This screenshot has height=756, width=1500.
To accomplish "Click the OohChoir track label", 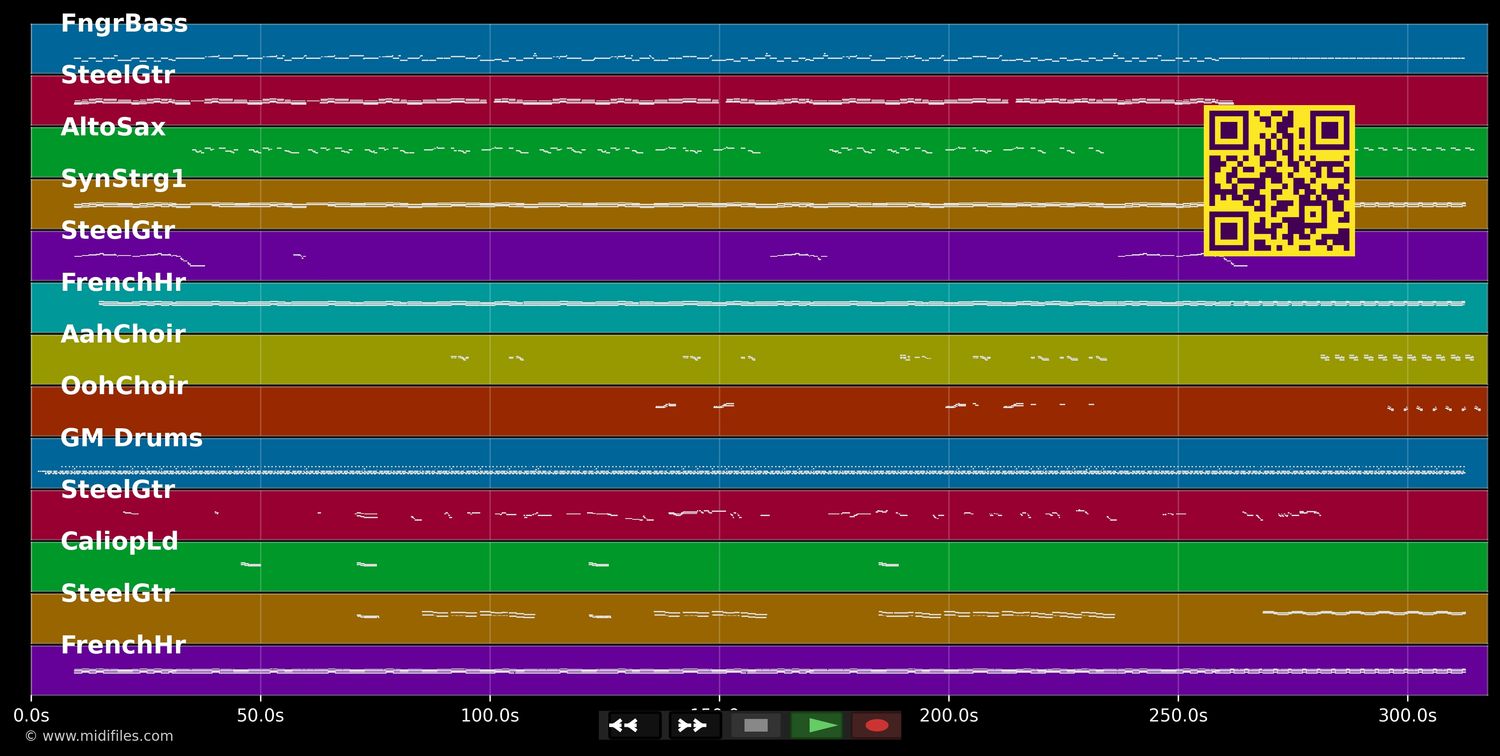I will (124, 387).
